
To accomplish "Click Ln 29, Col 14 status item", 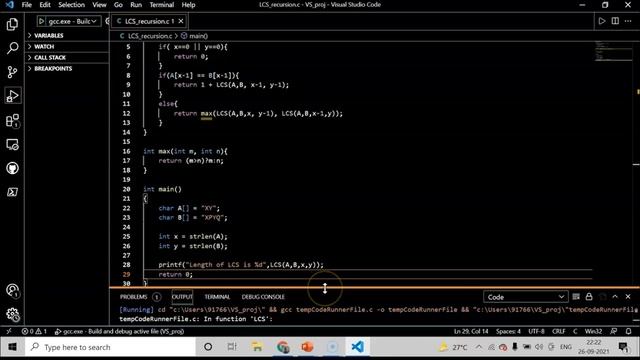I will point(471,331).
